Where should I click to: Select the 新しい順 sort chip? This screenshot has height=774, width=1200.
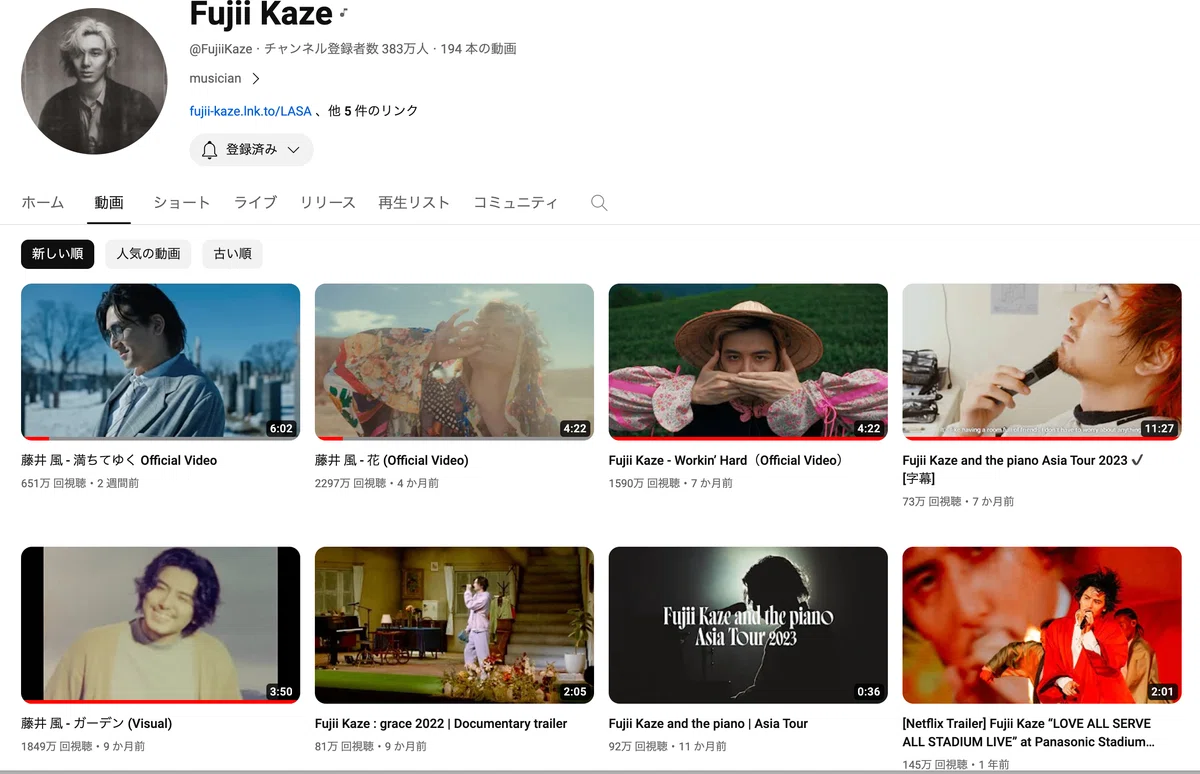coord(58,254)
